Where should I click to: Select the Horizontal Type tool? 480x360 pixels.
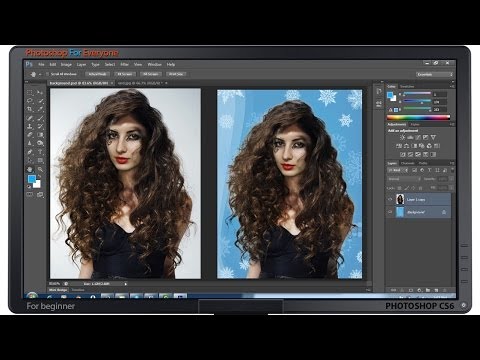click(x=40, y=152)
